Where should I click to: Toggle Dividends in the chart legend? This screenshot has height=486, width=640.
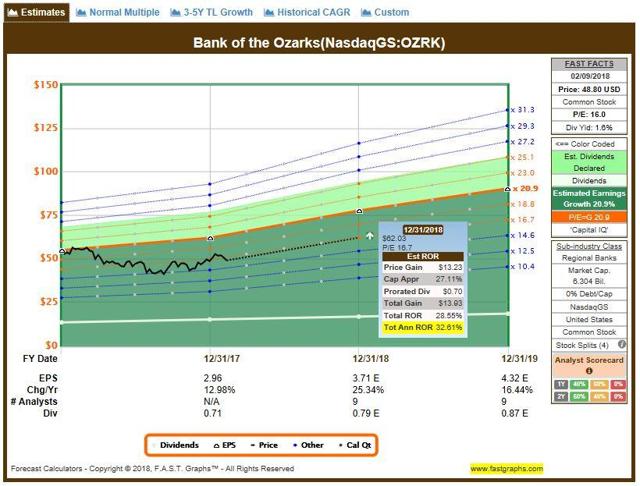tap(176, 445)
